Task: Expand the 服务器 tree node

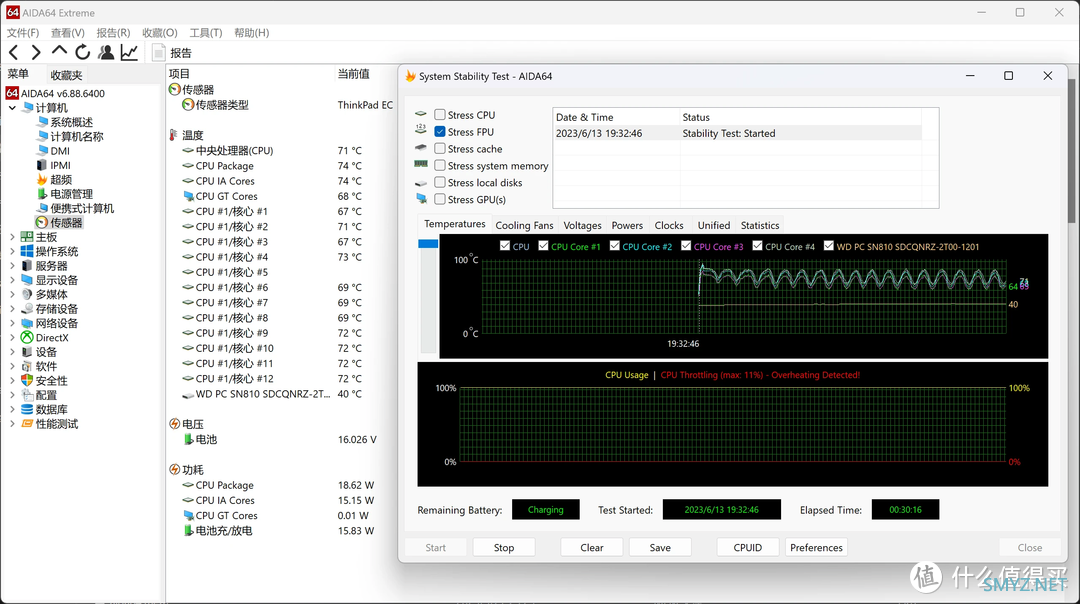Action: point(12,266)
